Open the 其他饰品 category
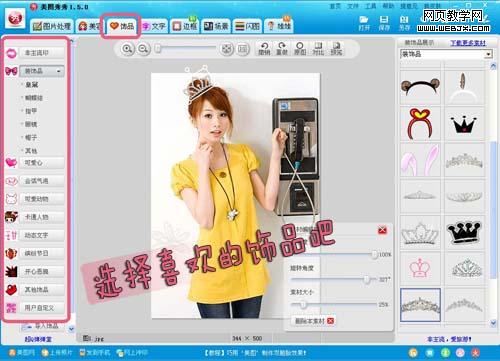Image resolution: width=500 pixels, height=361 pixels. click(42, 290)
